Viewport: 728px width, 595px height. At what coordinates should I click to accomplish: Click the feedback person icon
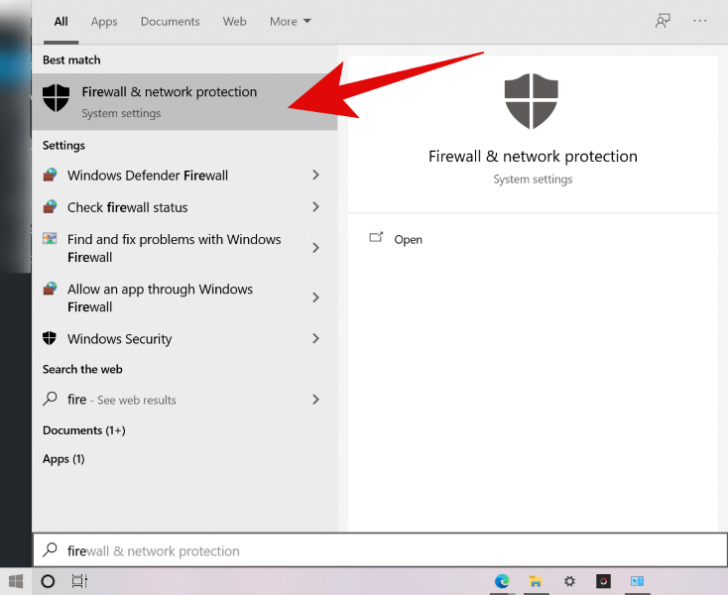tap(663, 21)
